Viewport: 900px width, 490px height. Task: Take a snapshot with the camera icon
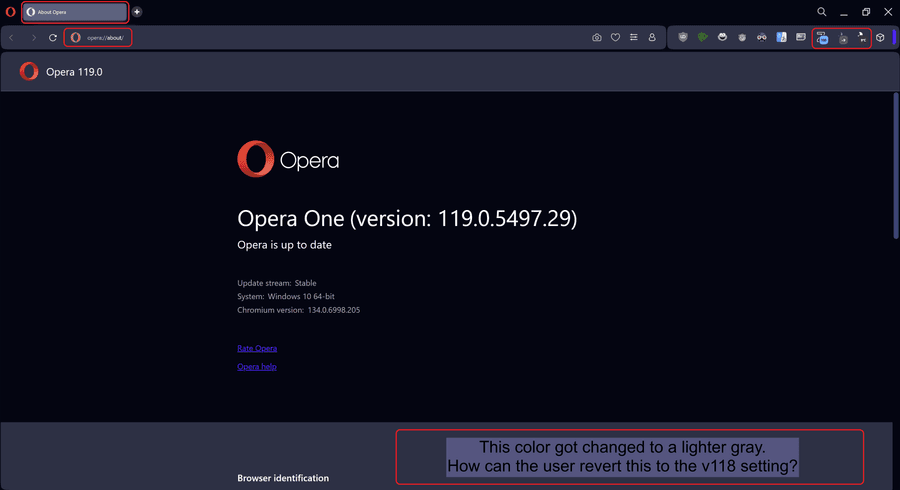597,37
